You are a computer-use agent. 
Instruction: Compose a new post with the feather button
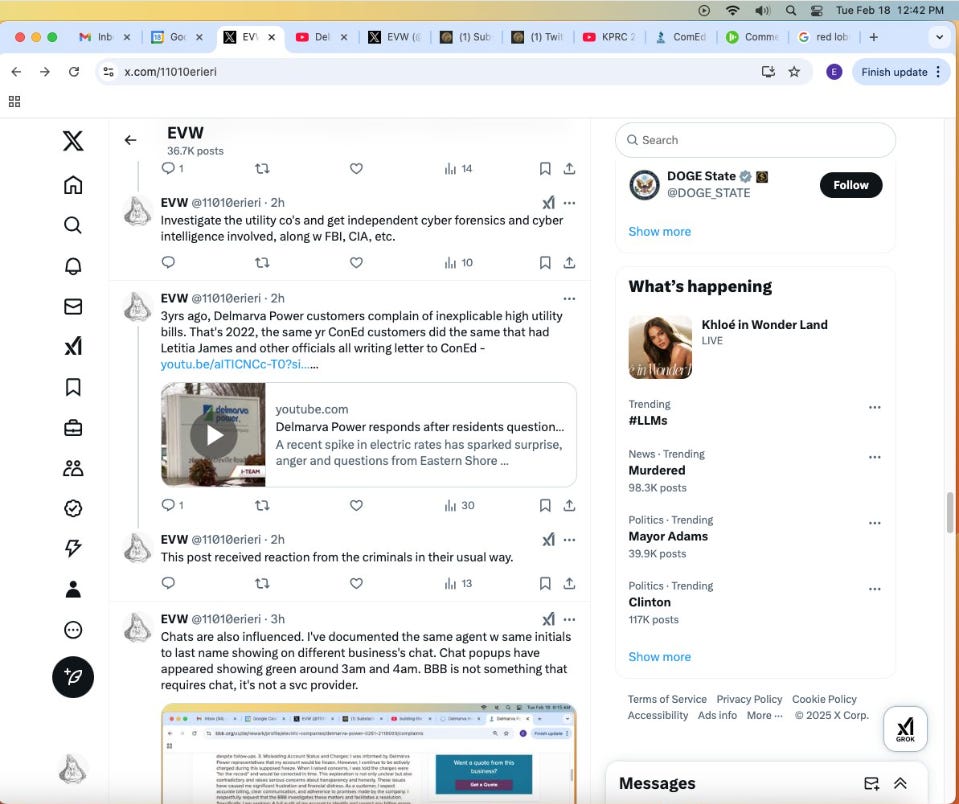pyautogui.click(x=73, y=677)
